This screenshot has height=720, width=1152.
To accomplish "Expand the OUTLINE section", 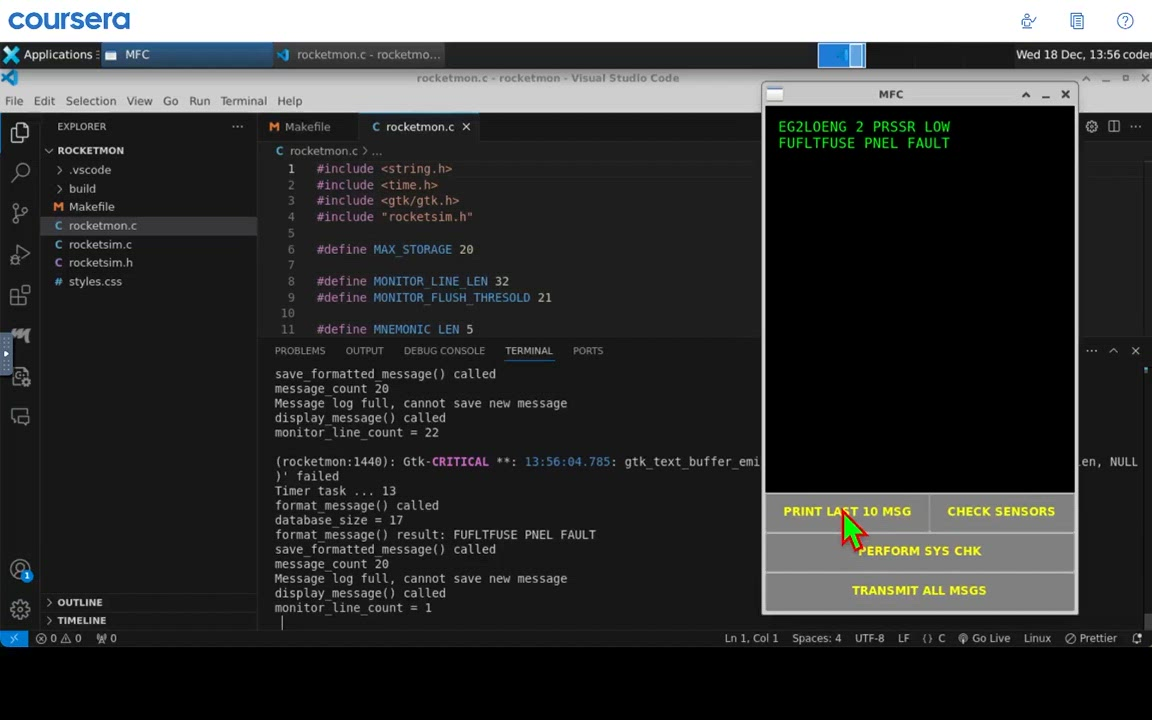I will 79,602.
